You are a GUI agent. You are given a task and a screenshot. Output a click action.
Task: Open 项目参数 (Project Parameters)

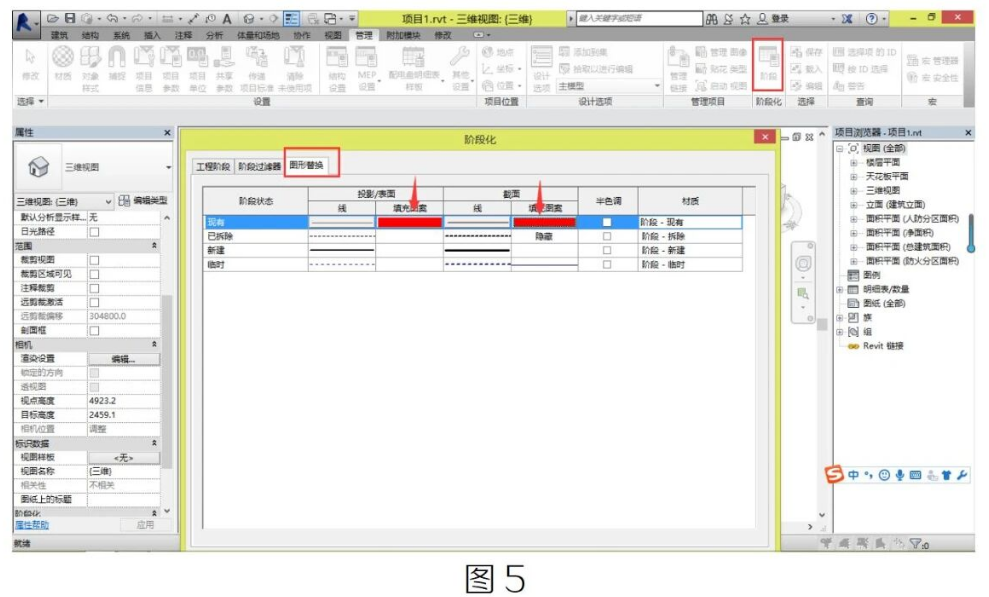pos(170,68)
